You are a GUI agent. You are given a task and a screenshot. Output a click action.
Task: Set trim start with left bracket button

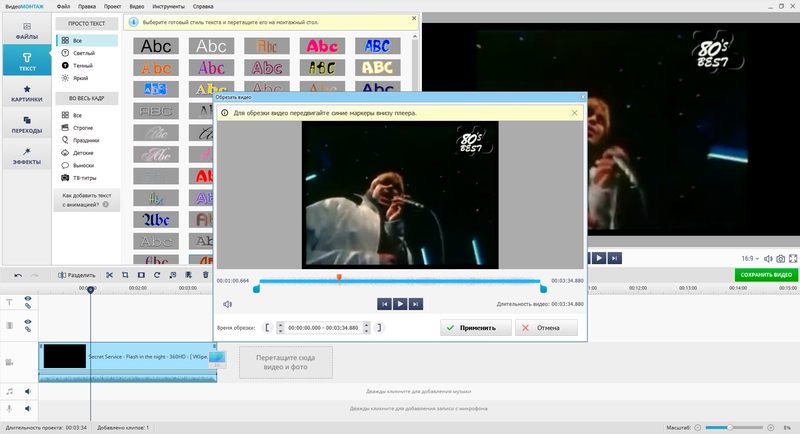(267, 327)
